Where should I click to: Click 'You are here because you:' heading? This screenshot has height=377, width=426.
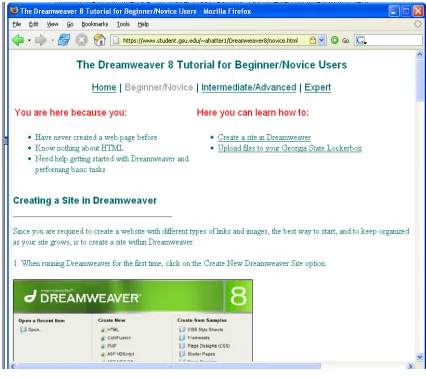pos(71,113)
